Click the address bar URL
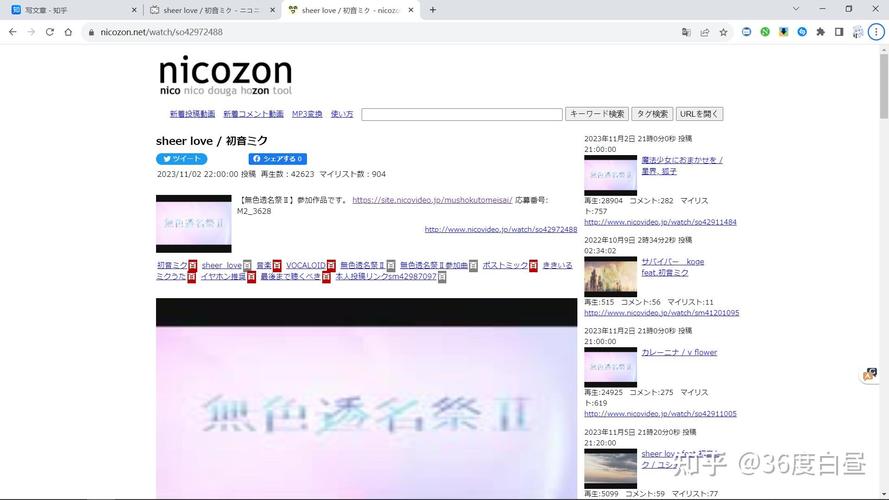The height and width of the screenshot is (500, 889). [162, 32]
